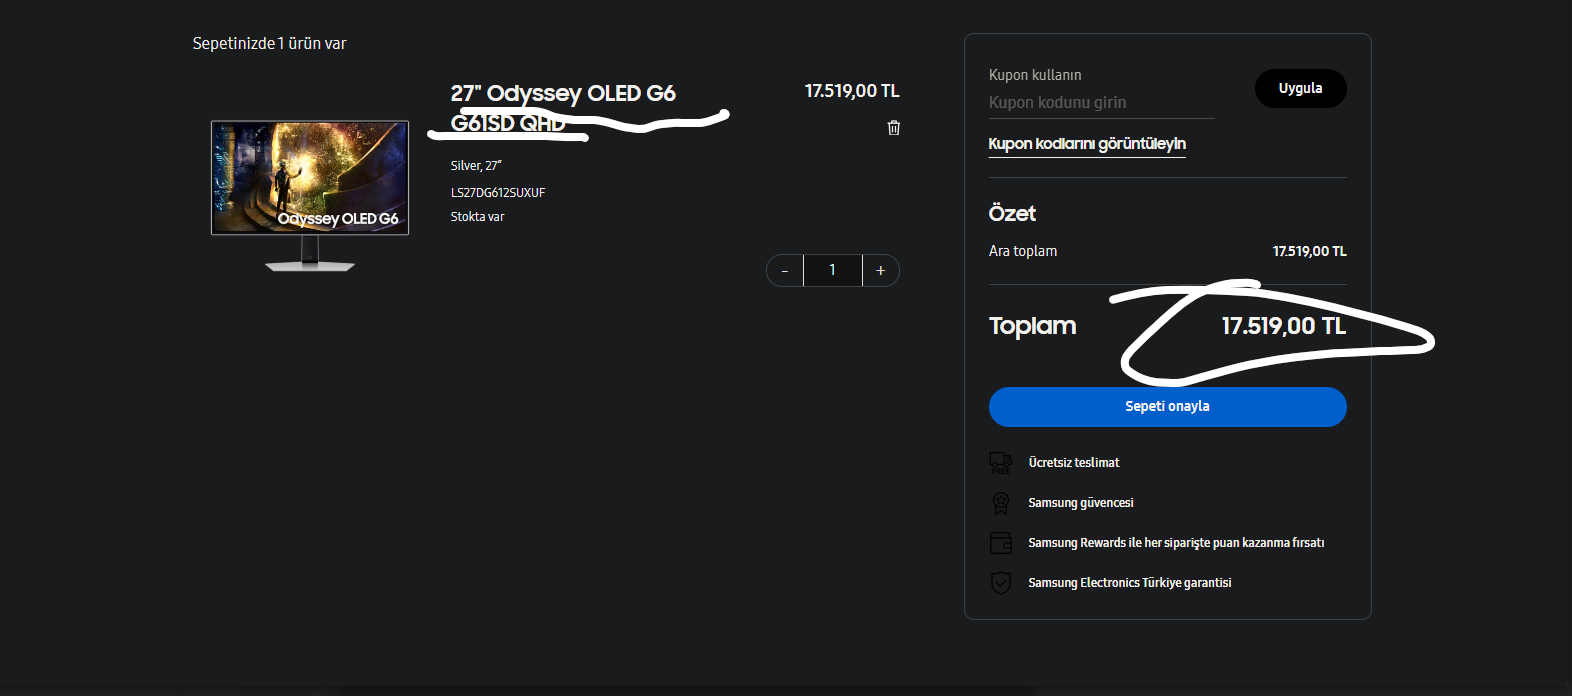Viewport: 1572px width, 696px height.
Task: Decrease product quantity with minus button
Action: click(785, 271)
